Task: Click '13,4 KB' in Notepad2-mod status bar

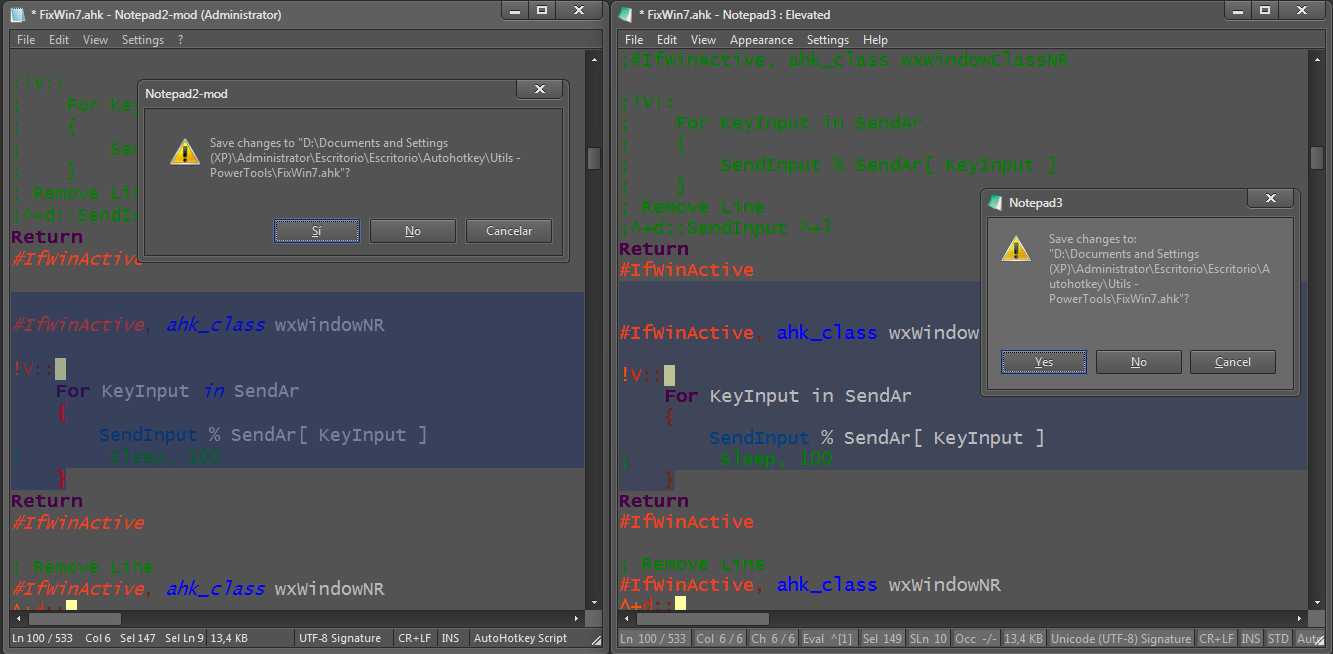Action: pos(229,638)
